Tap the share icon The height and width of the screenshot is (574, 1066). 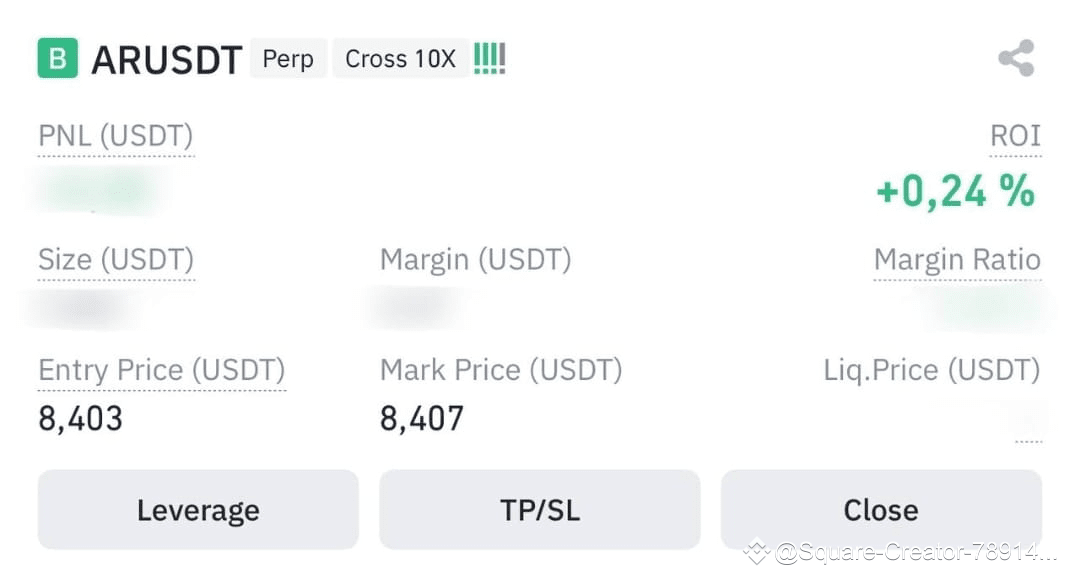1016,58
